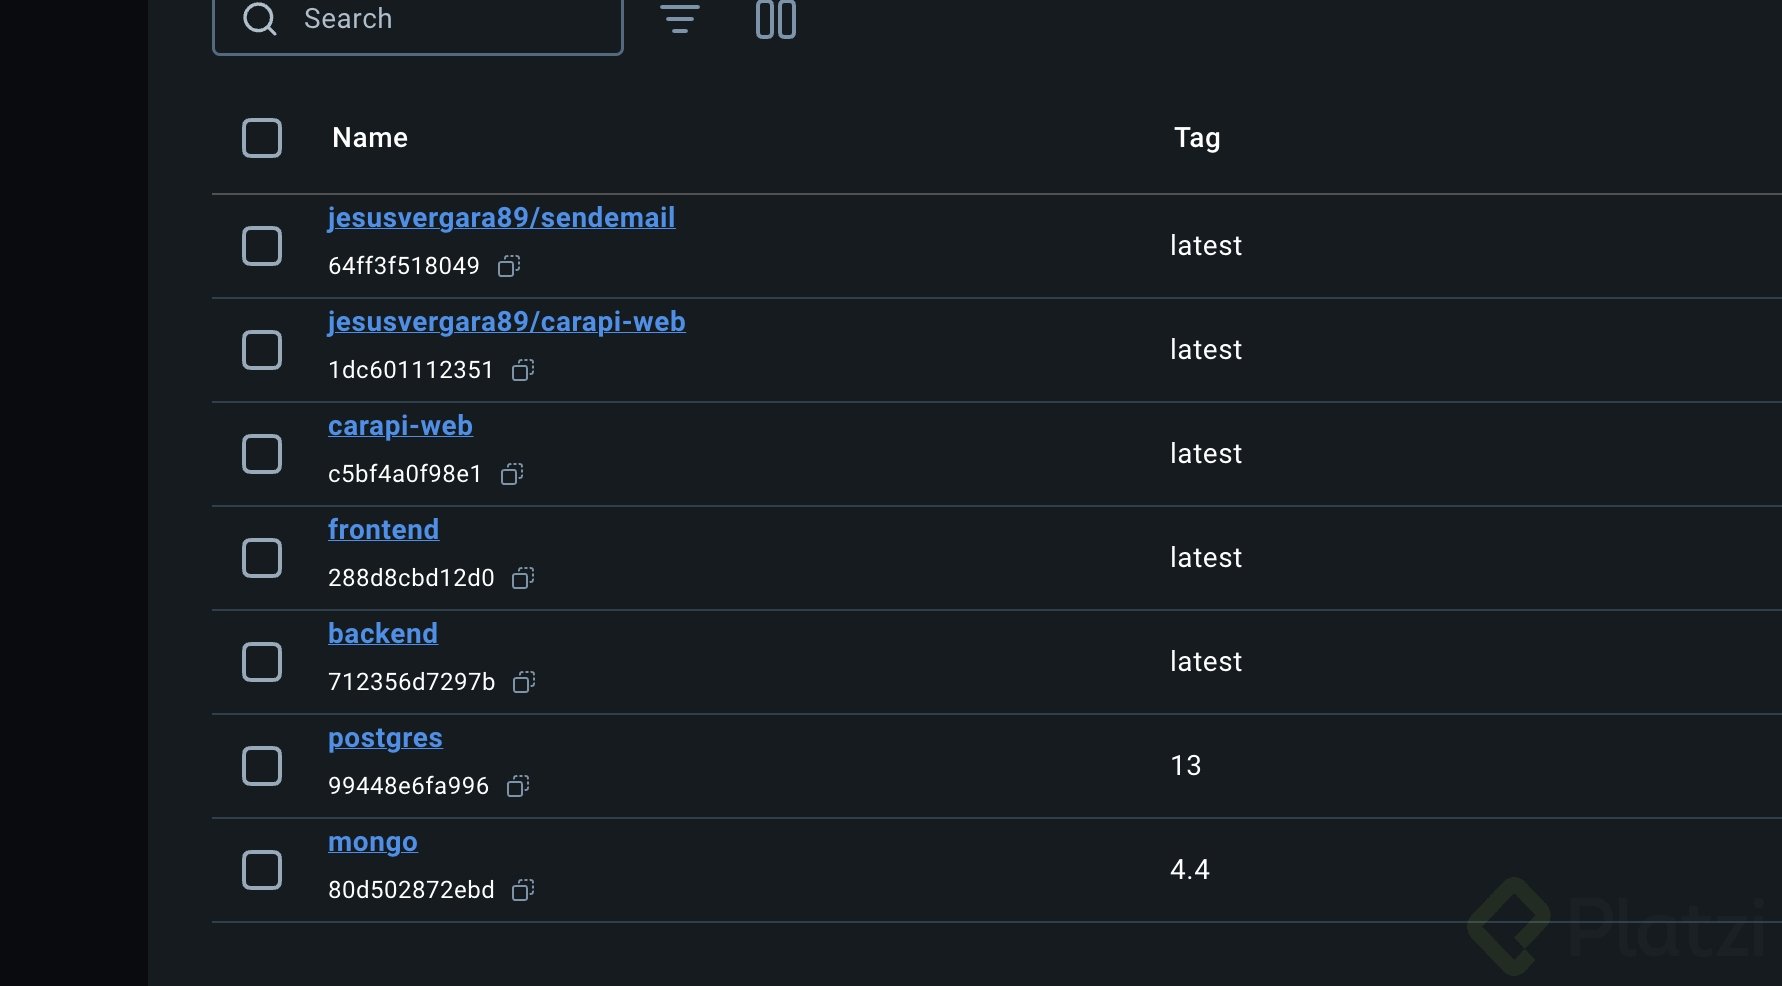The image size is (1782, 986).
Task: Open the column view icon
Action: pyautogui.click(x=776, y=19)
